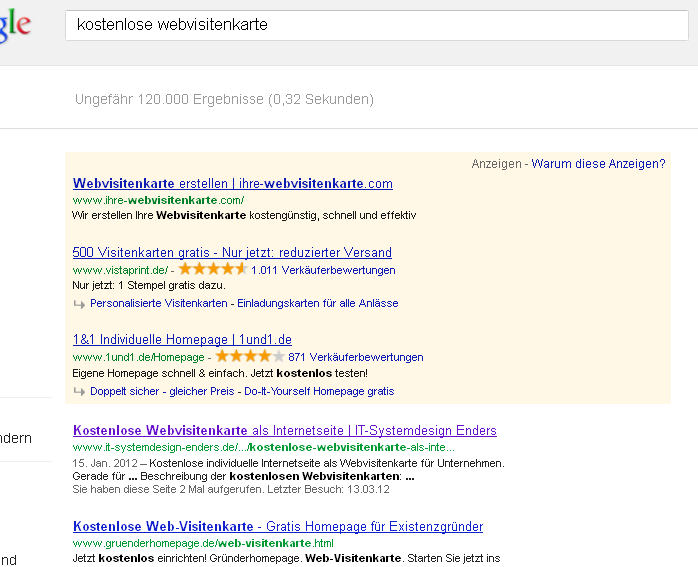Open 'Personalisierte Visitenkarten' sitelink

coord(158,304)
